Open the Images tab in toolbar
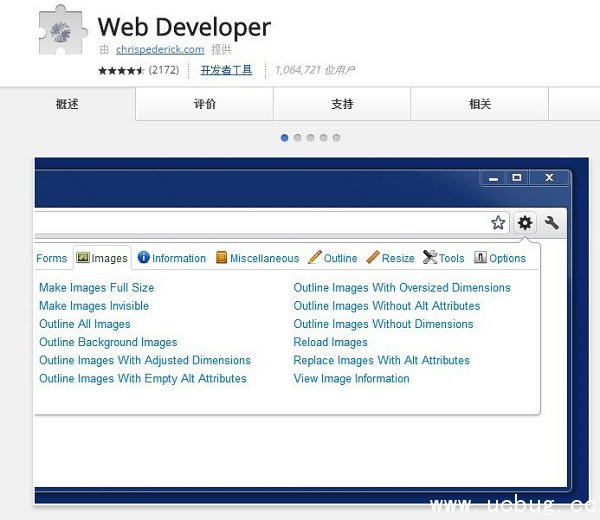600x520 pixels. click(102, 258)
